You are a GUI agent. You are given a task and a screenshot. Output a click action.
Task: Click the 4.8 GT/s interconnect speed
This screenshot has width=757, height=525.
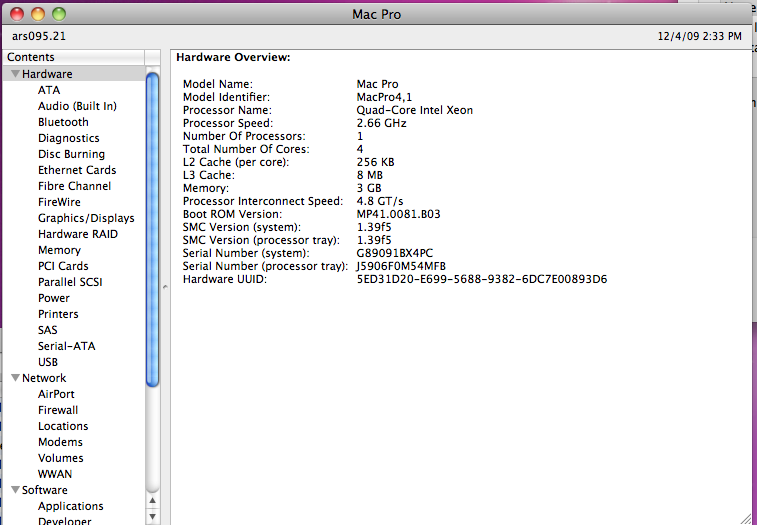(380, 201)
